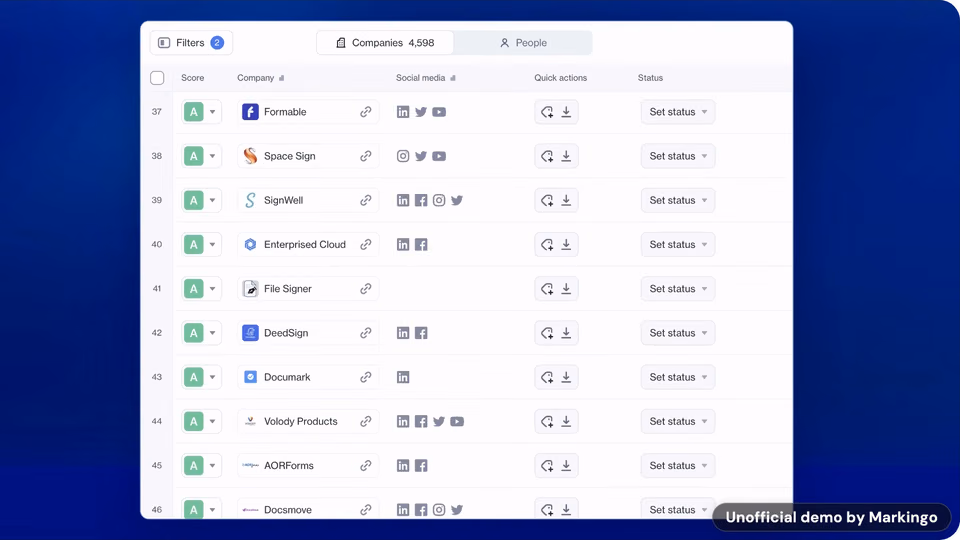The width and height of the screenshot is (960, 540).
Task: Click the Quick actions column header
Action: tap(560, 78)
